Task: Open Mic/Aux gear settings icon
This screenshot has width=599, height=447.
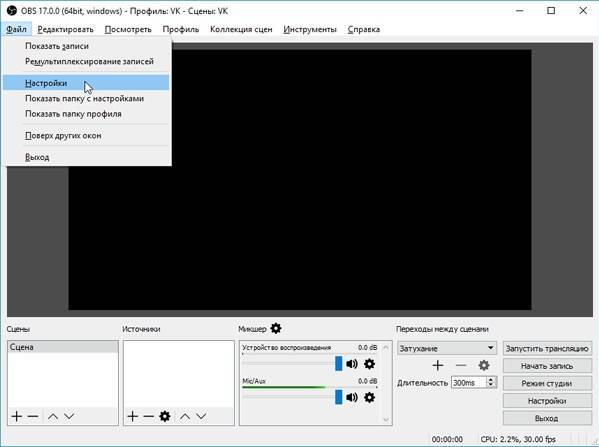Action: [369, 398]
